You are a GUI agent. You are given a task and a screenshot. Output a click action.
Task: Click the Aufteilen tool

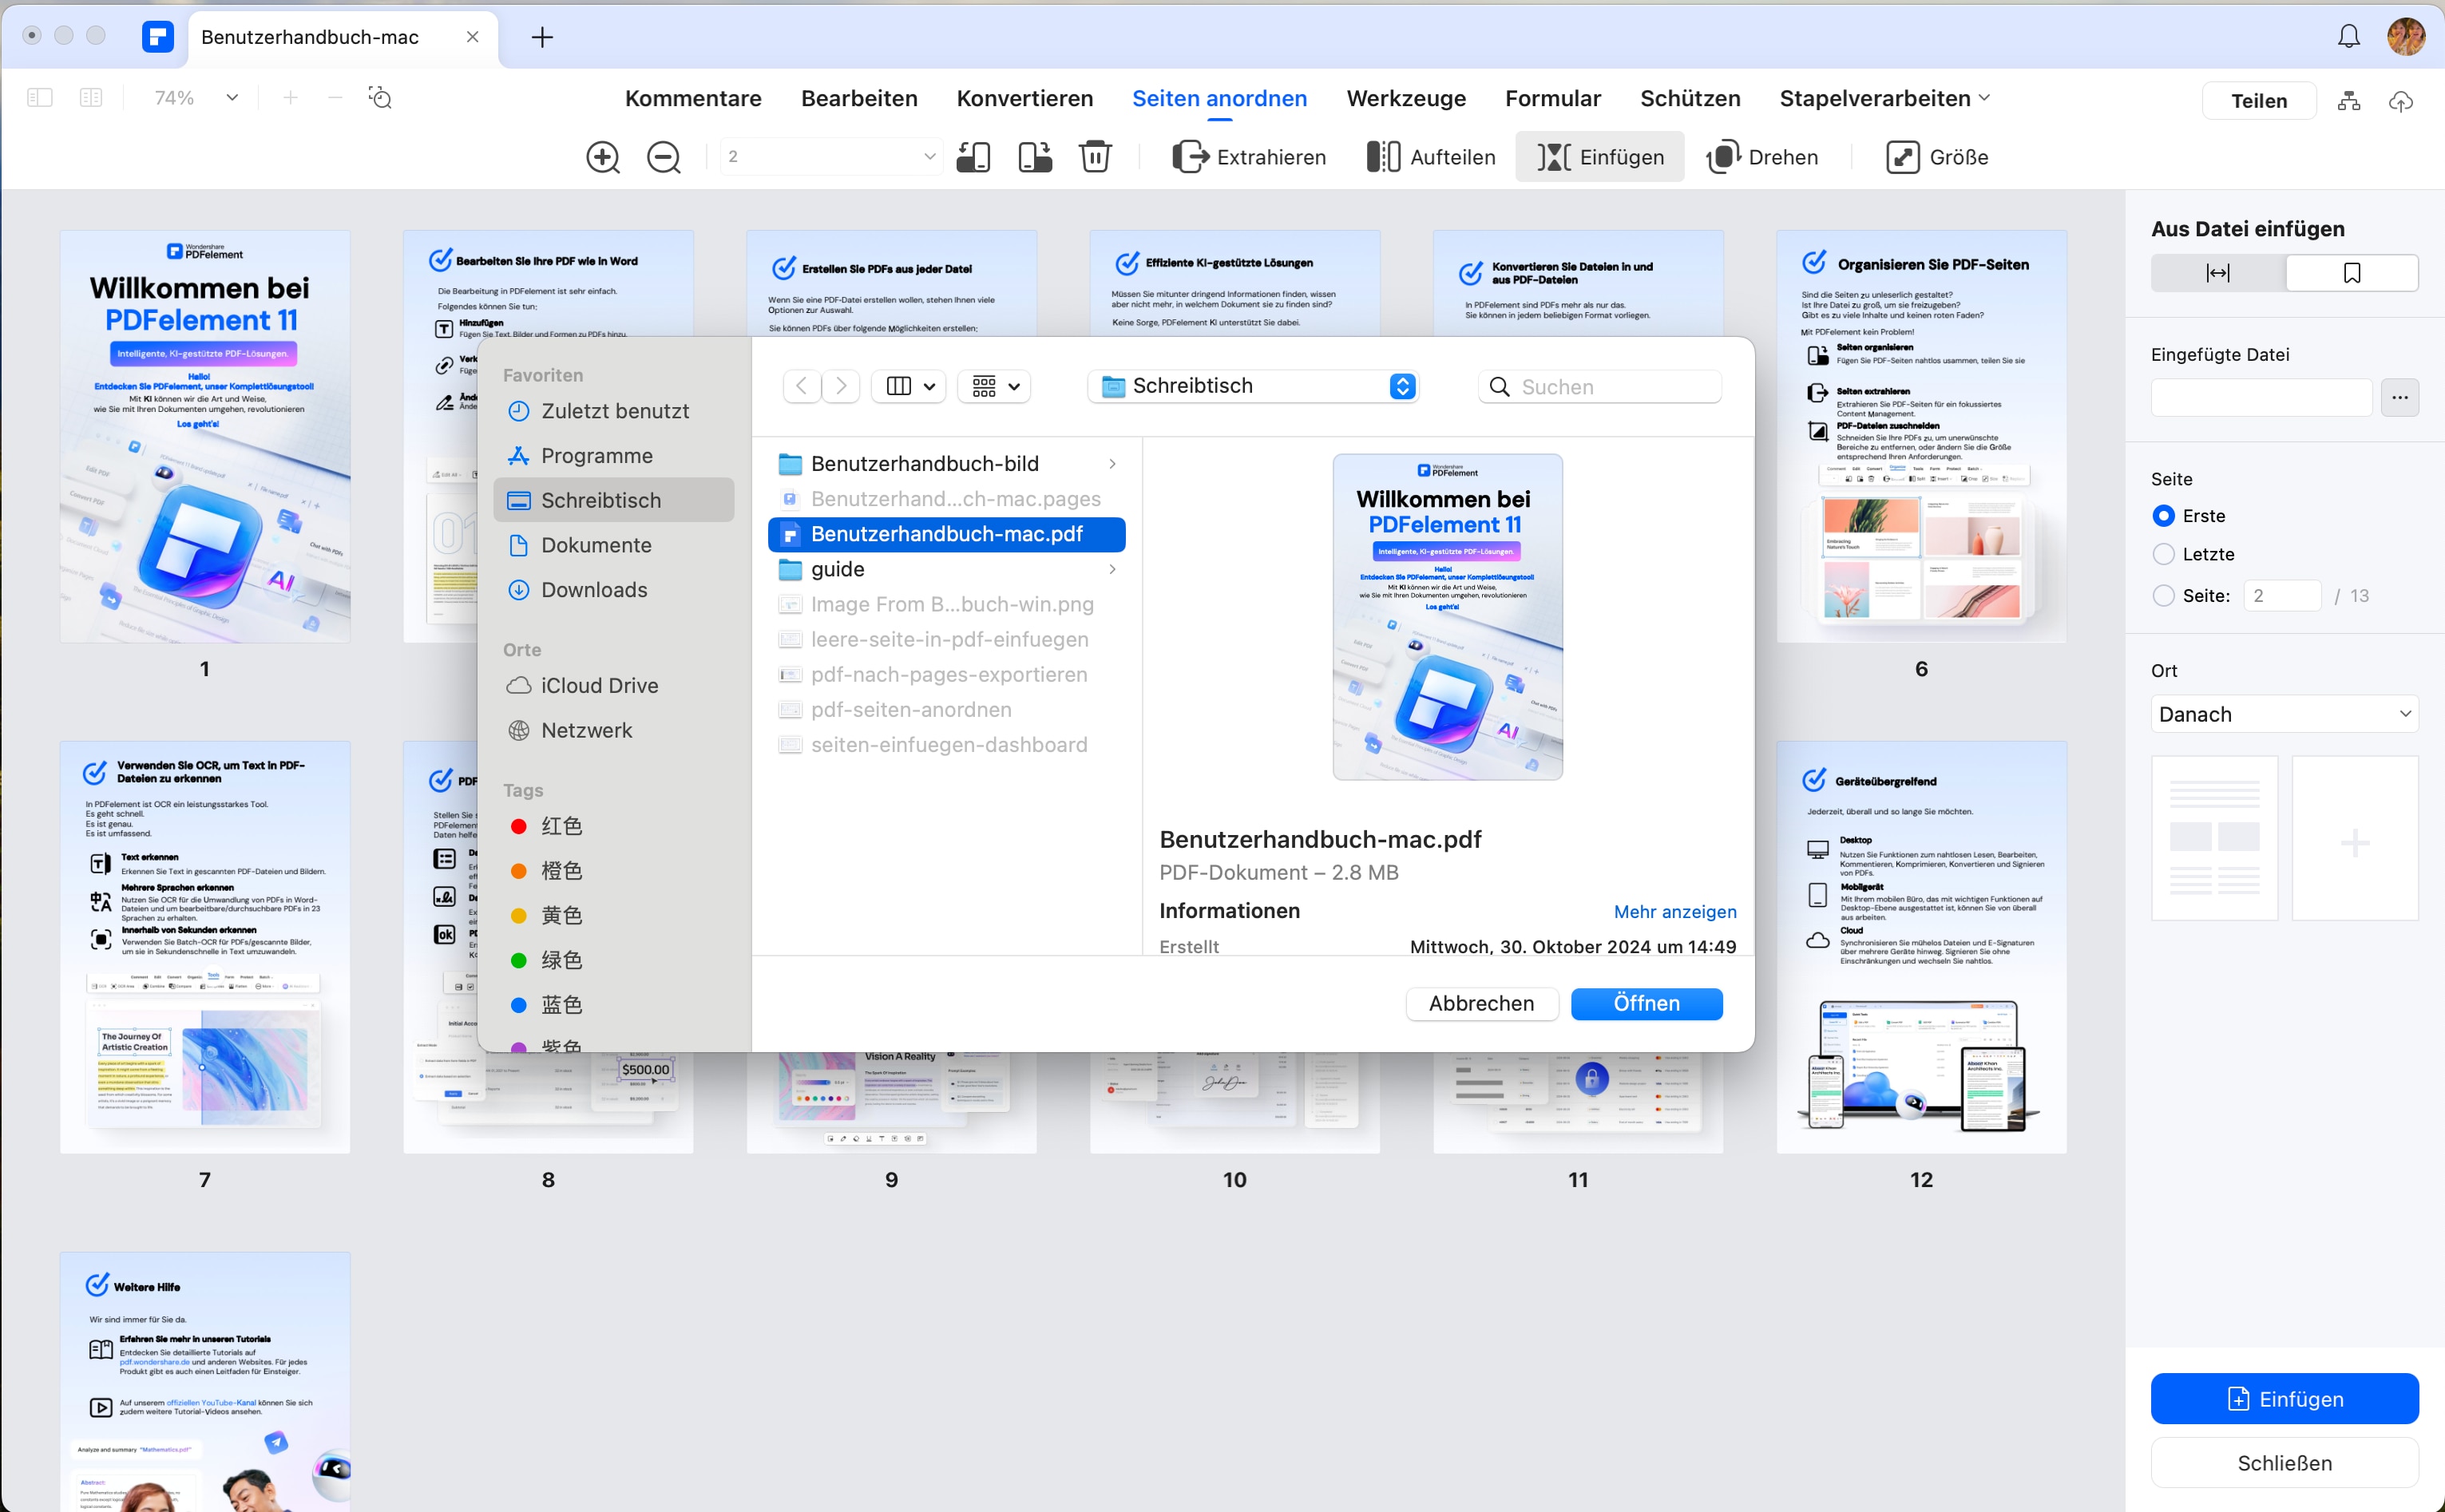(x=1431, y=157)
